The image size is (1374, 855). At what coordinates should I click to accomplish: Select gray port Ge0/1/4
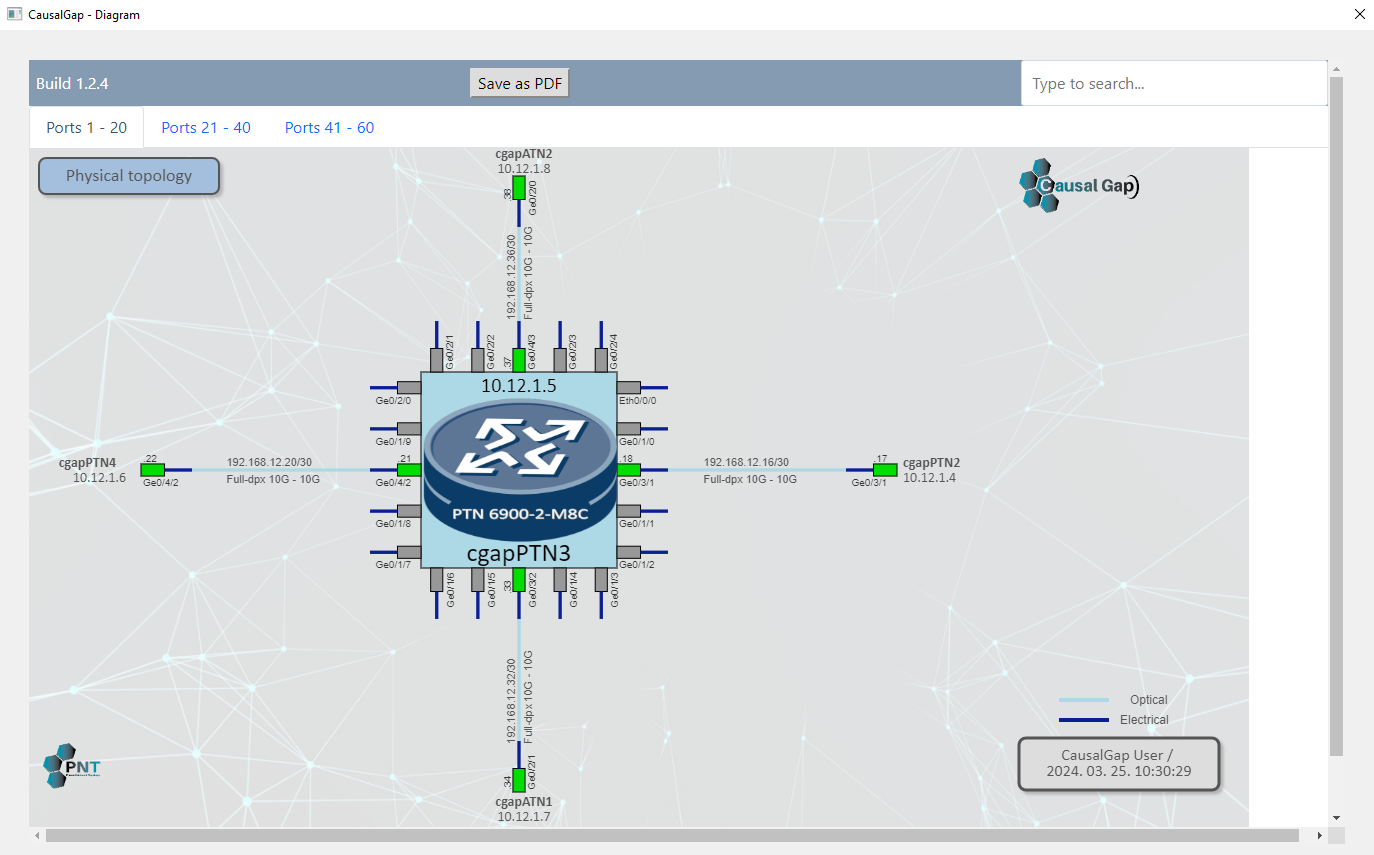pyautogui.click(x=560, y=580)
